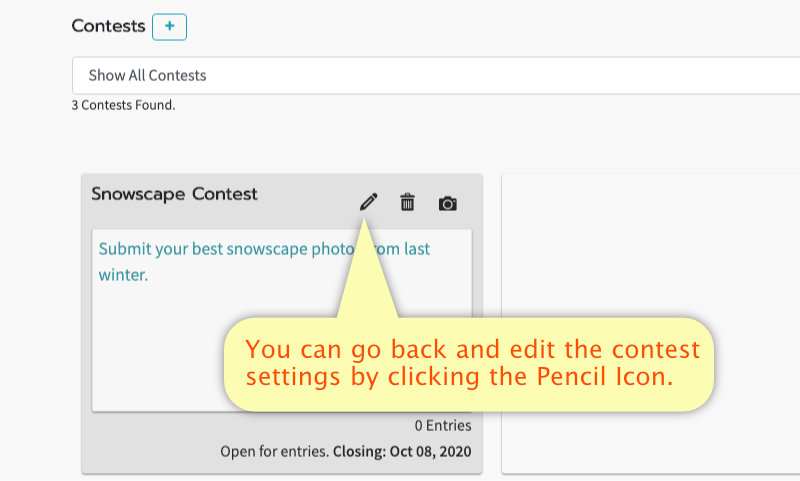Select the empty contest card beside Snowscape
This screenshot has height=481, width=800.
[651, 324]
